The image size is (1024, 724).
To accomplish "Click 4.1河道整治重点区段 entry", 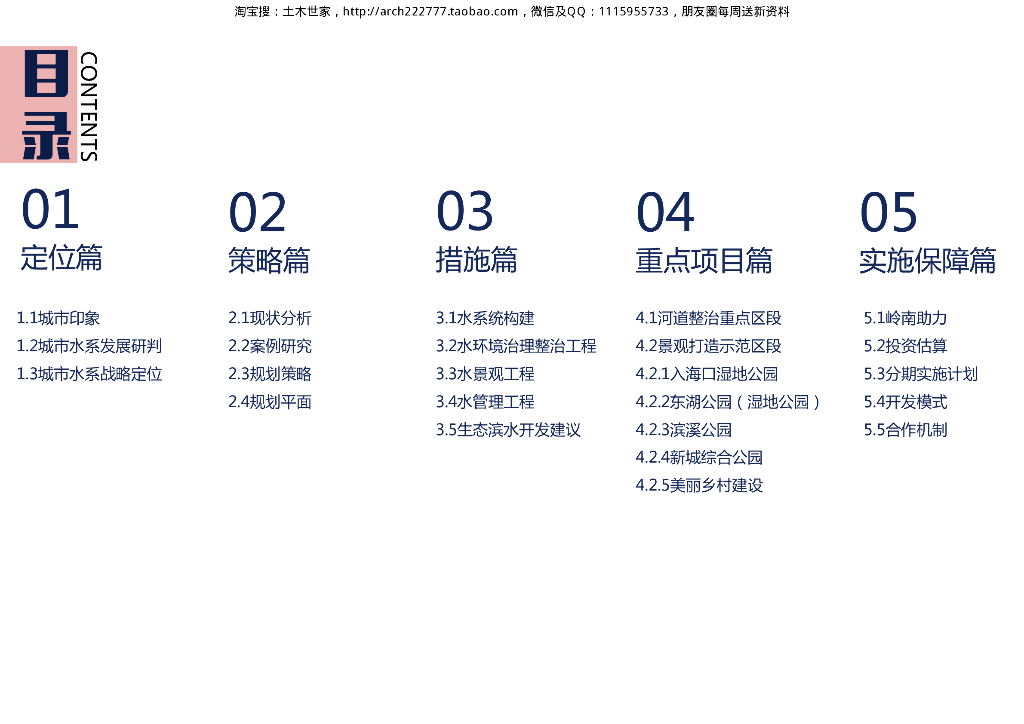I will [x=709, y=319].
